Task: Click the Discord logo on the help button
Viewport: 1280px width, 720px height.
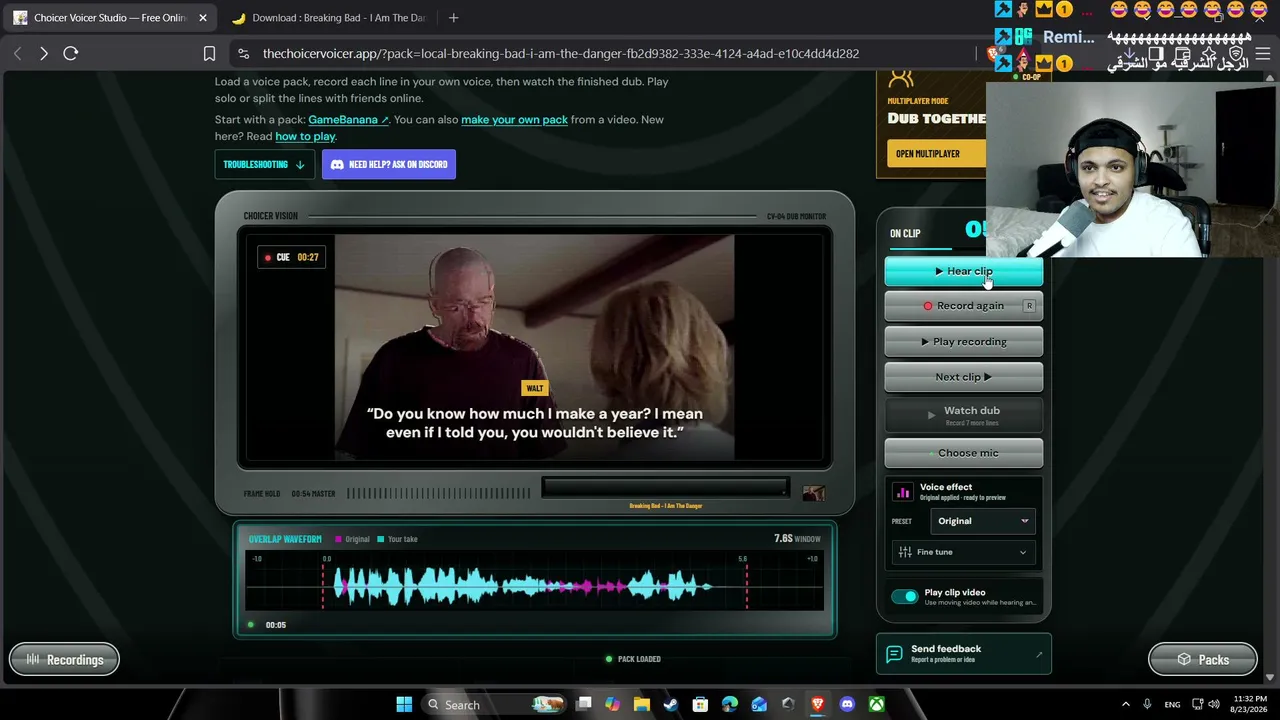Action: click(x=337, y=165)
